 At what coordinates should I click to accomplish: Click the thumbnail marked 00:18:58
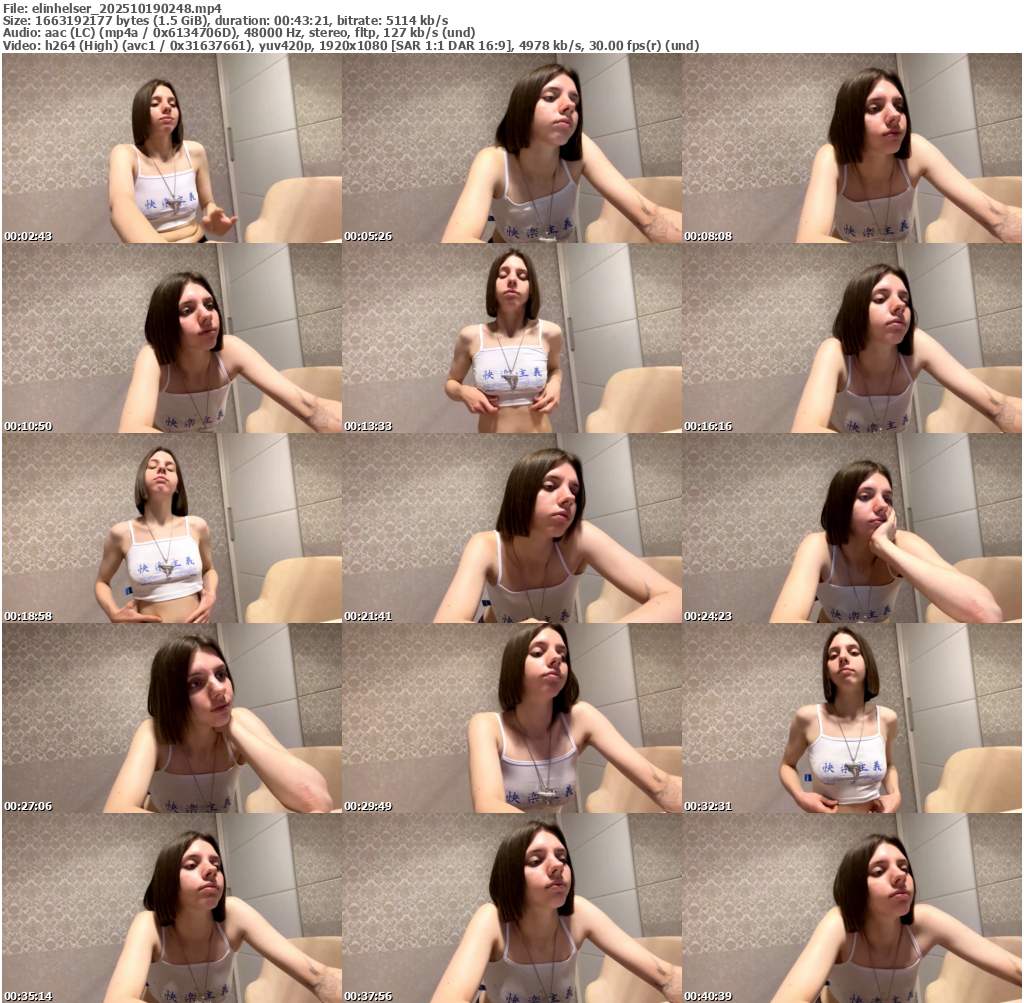(172, 528)
